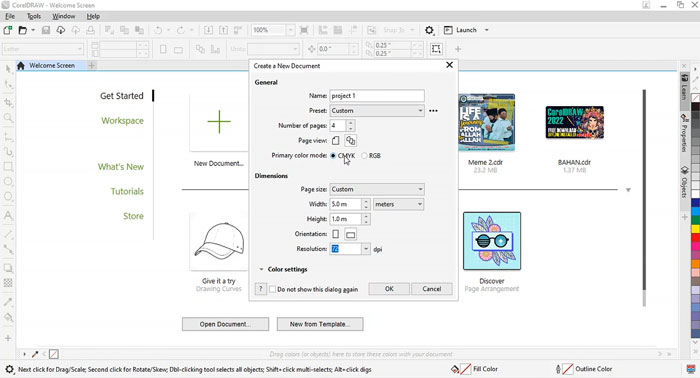Click the Import icon in toolbar
Screen dimensions: 700x378
(208, 30)
